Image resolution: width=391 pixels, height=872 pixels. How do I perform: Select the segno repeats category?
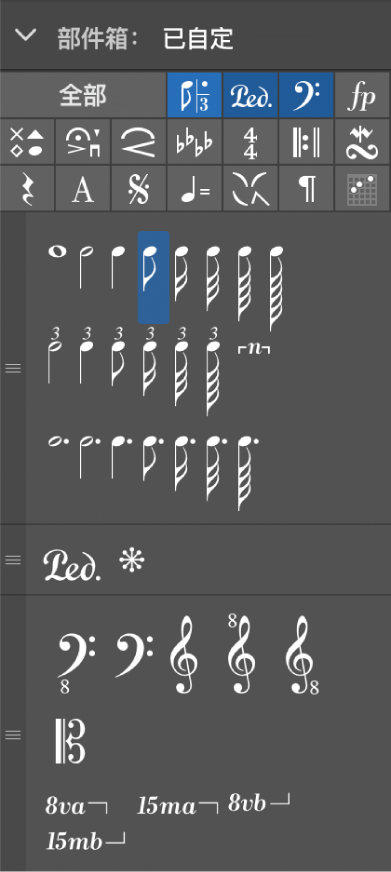pos(138,189)
